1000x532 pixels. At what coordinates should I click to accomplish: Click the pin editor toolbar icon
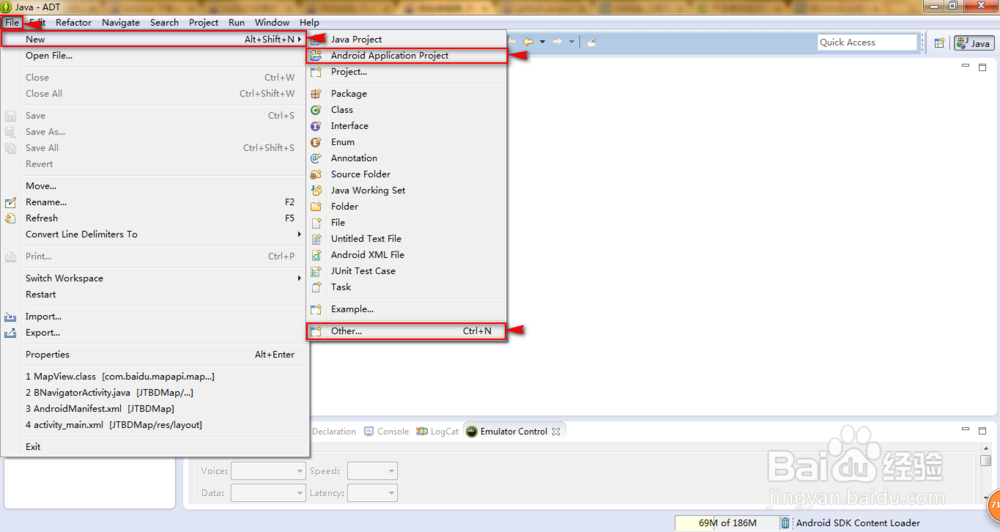tap(592, 42)
